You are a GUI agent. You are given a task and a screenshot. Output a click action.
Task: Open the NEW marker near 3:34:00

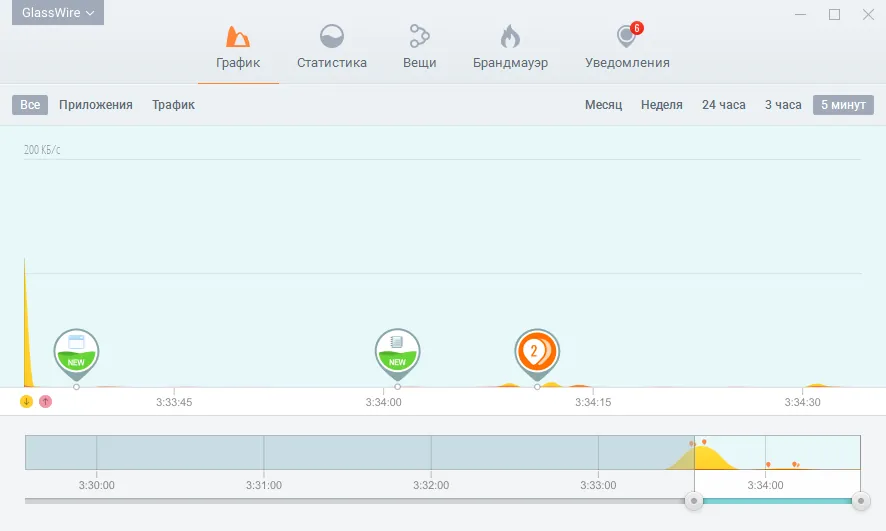[x=397, y=355]
